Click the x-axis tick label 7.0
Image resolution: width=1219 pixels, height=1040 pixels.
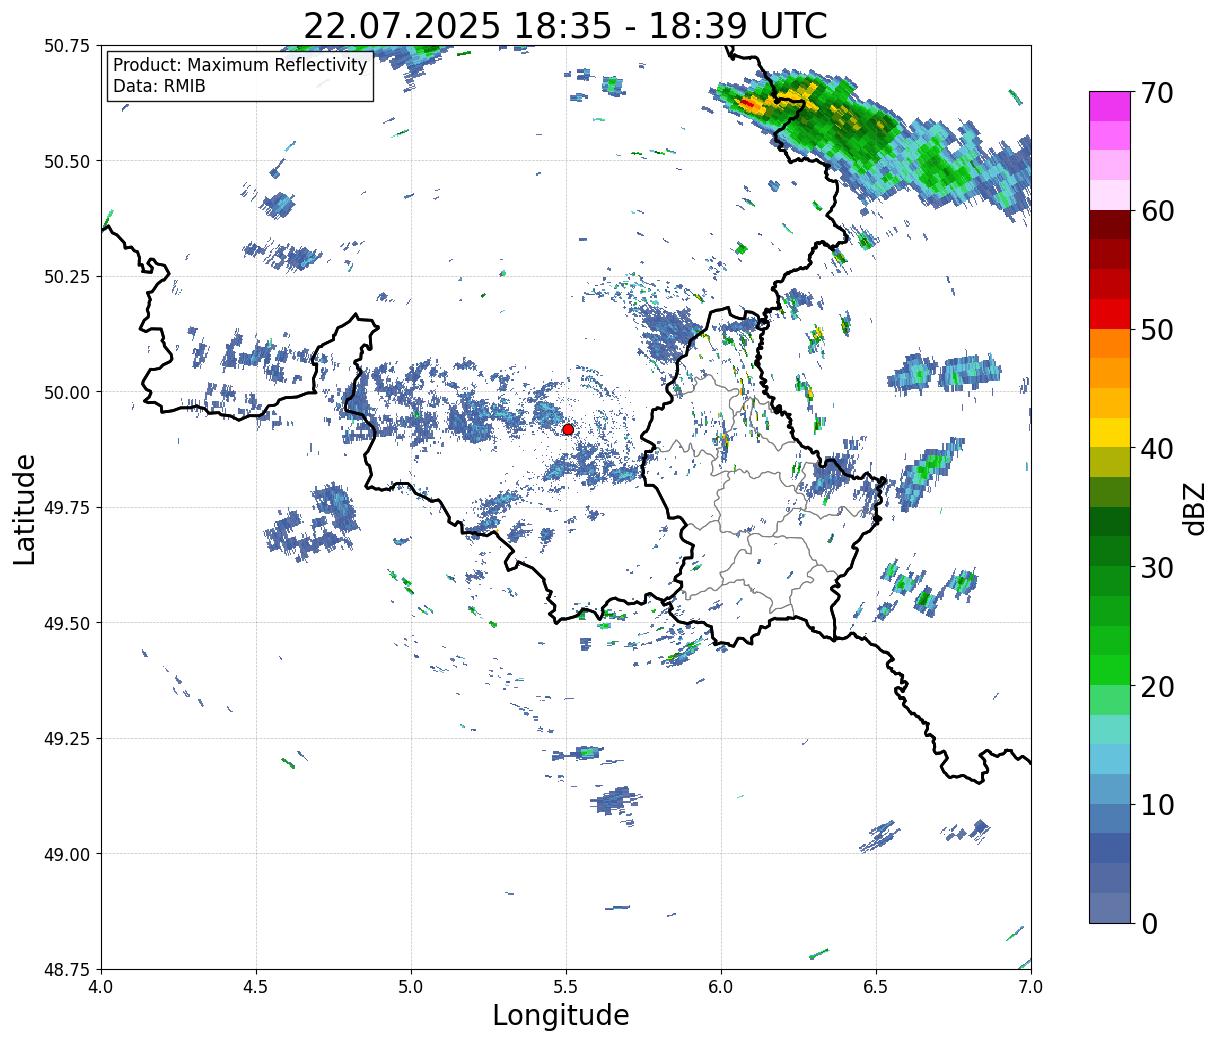(1031, 986)
